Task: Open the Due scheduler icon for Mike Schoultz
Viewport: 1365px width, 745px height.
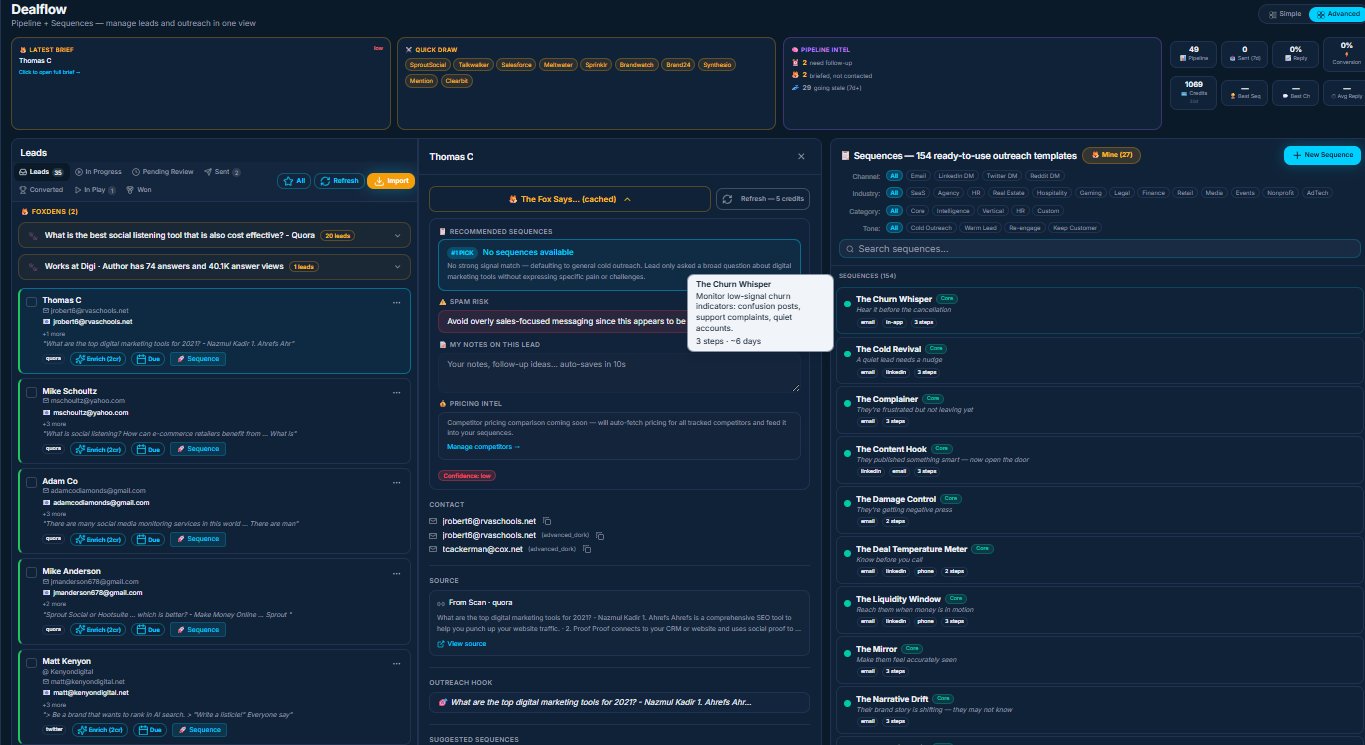Action: tap(150, 449)
